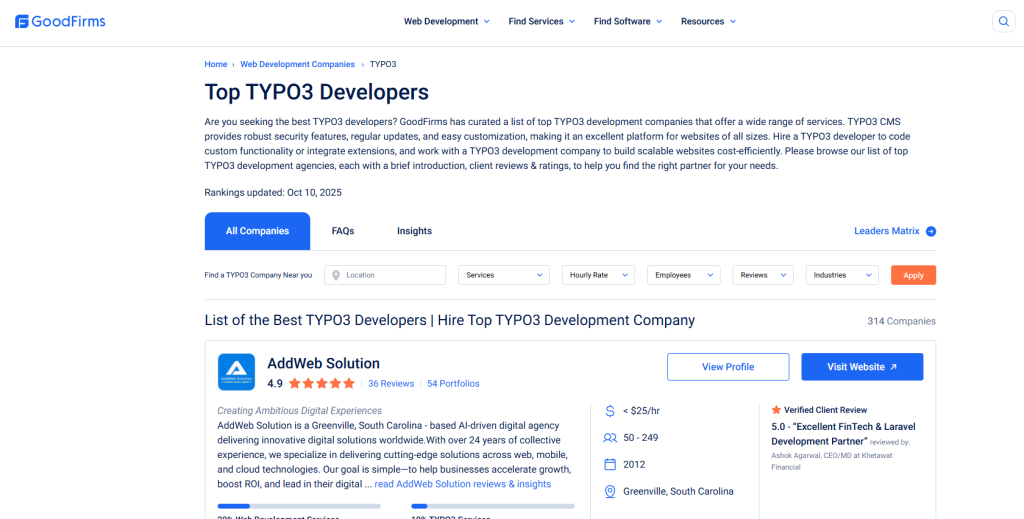Viewport: 1024px width, 519px height.
Task: Click the Leaders Matrix arrow icon
Action: [x=931, y=231]
